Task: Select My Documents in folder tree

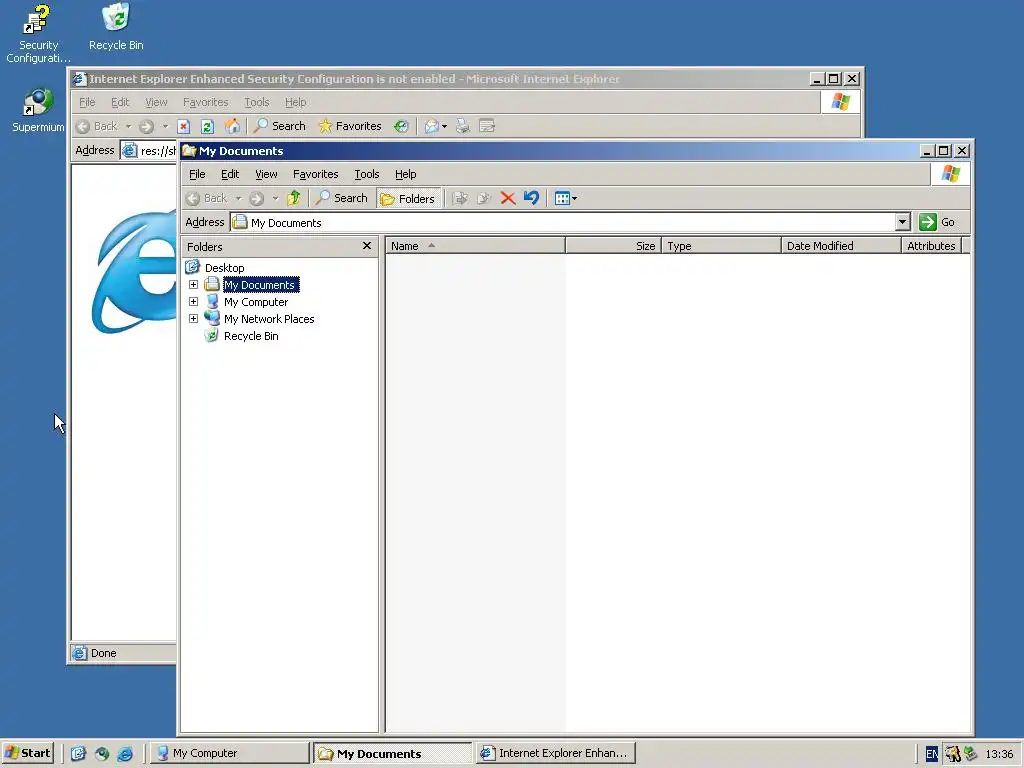Action: (261, 285)
